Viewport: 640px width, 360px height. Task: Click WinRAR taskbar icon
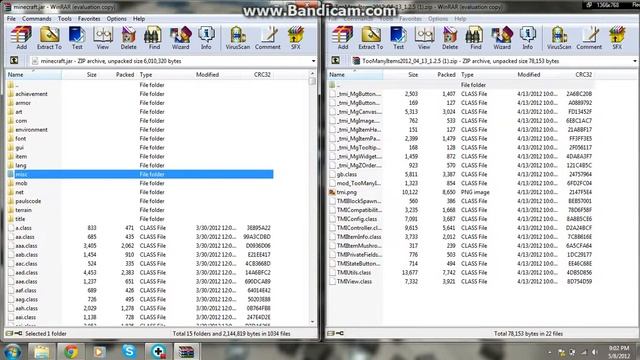click(187, 351)
